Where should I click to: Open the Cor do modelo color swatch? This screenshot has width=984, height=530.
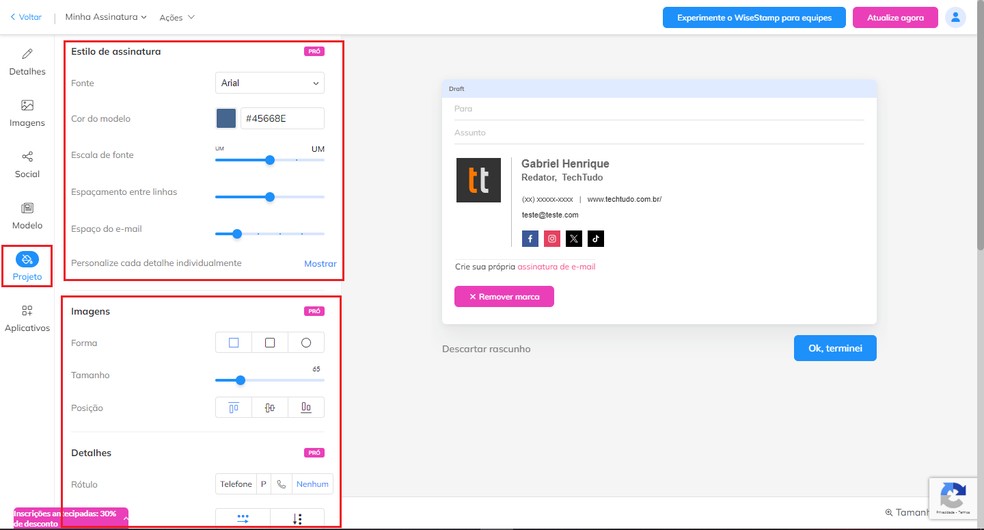click(x=226, y=118)
